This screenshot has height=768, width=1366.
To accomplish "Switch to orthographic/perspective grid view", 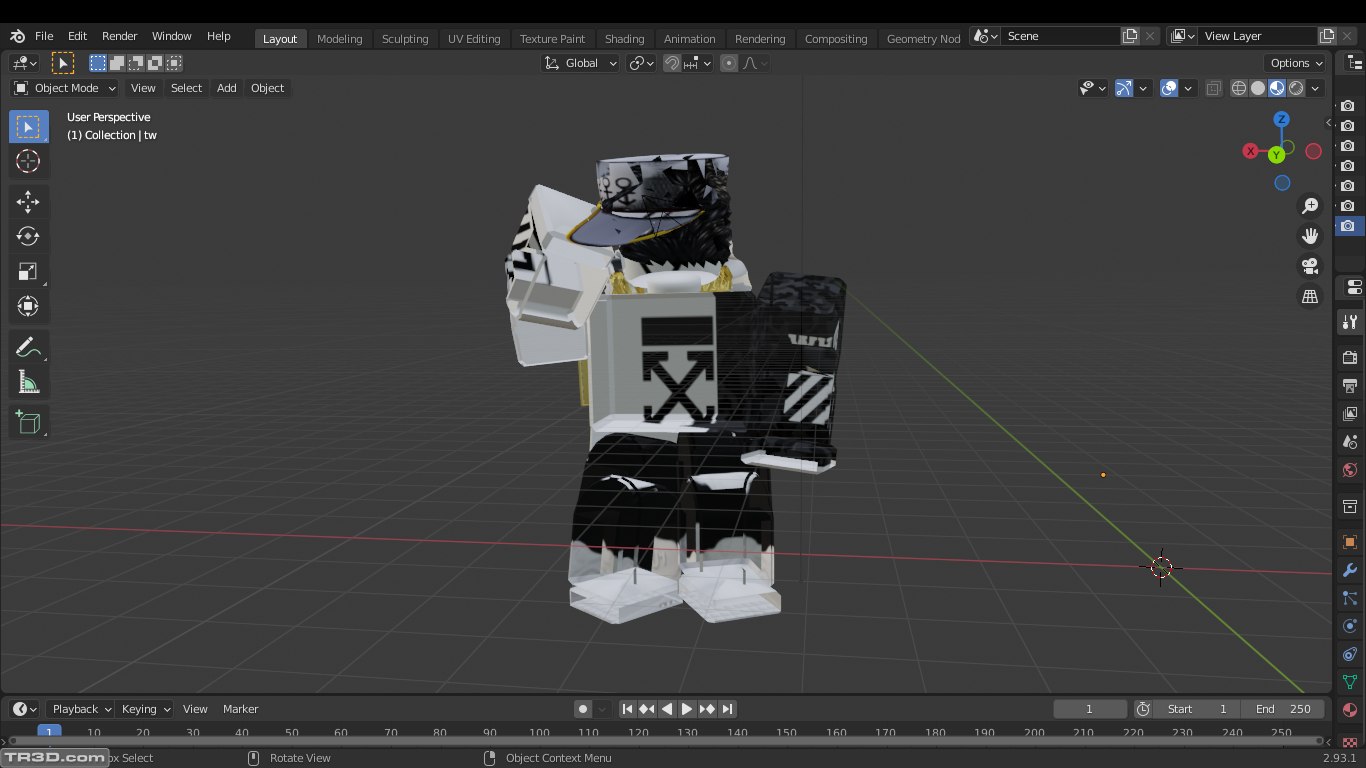I will point(1309,296).
